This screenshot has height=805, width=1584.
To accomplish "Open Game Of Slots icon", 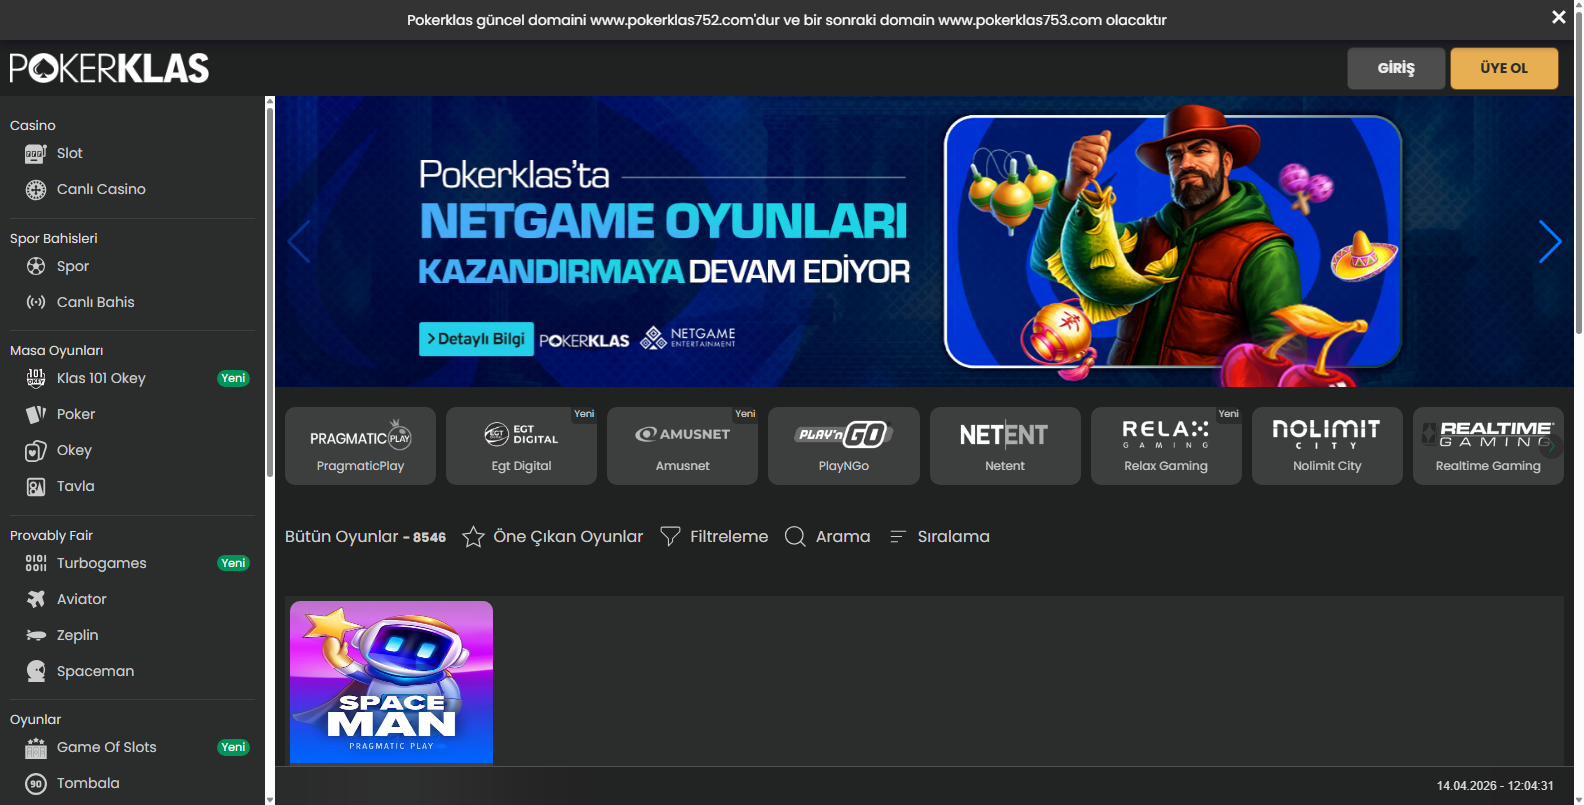I will tap(36, 747).
